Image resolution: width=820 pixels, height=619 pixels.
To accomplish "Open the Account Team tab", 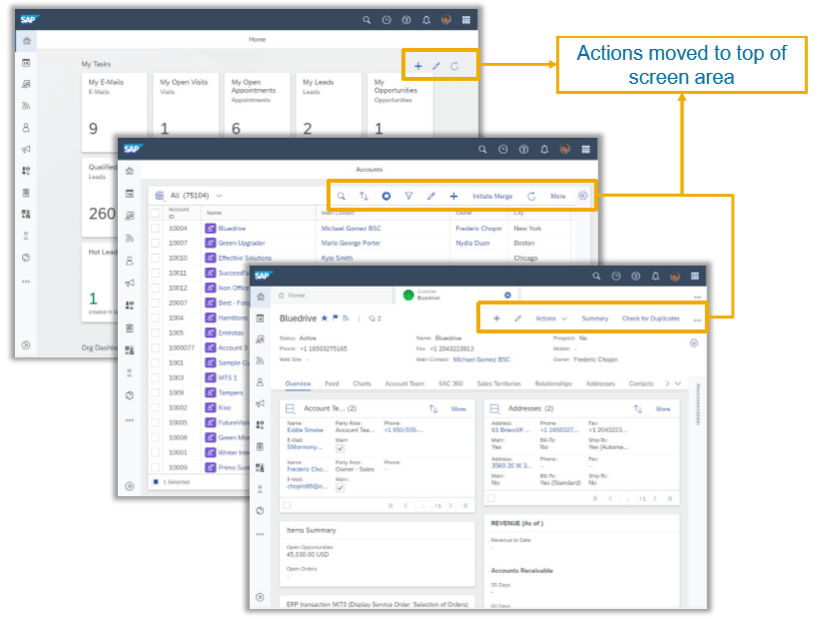I will (x=404, y=384).
